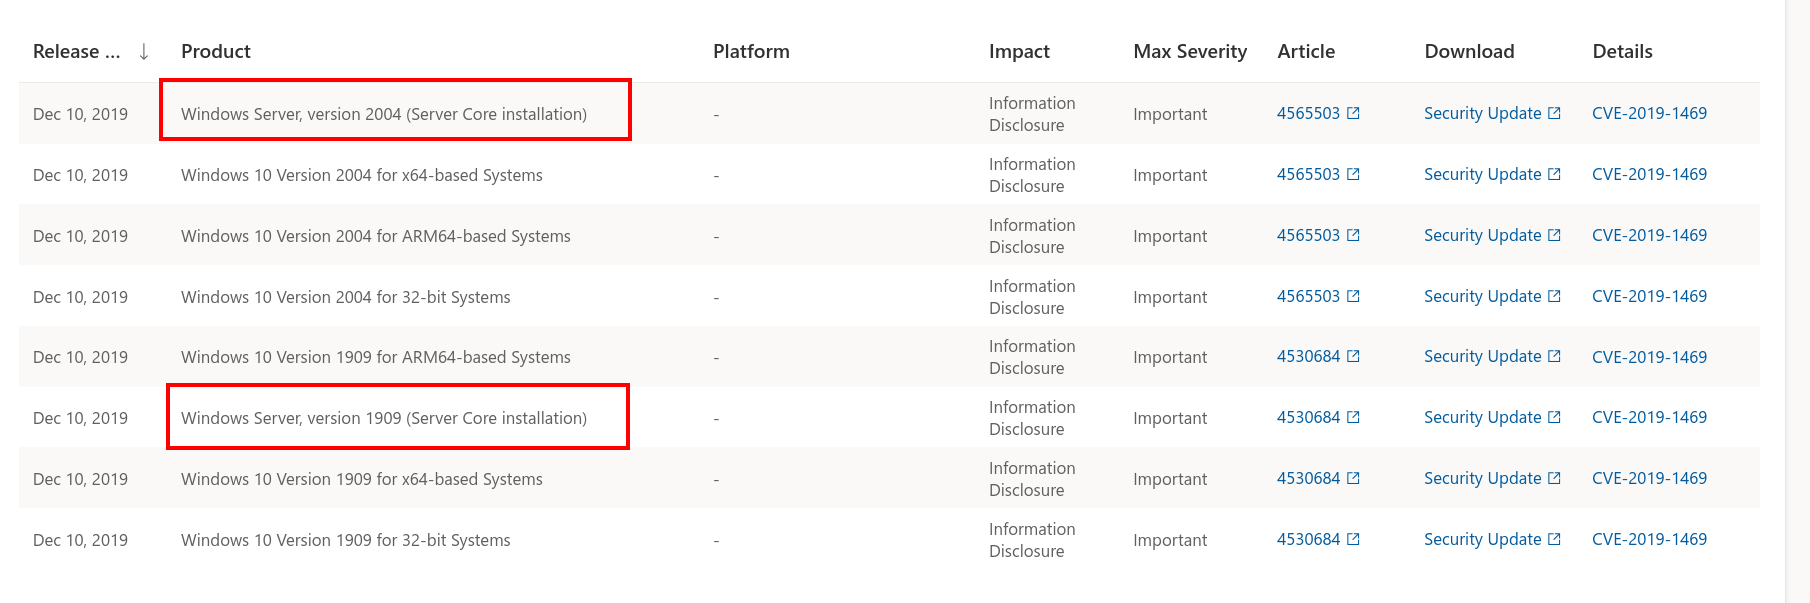1810x603 pixels.
Task: Sort the table by Max Severity
Action: click(x=1189, y=51)
